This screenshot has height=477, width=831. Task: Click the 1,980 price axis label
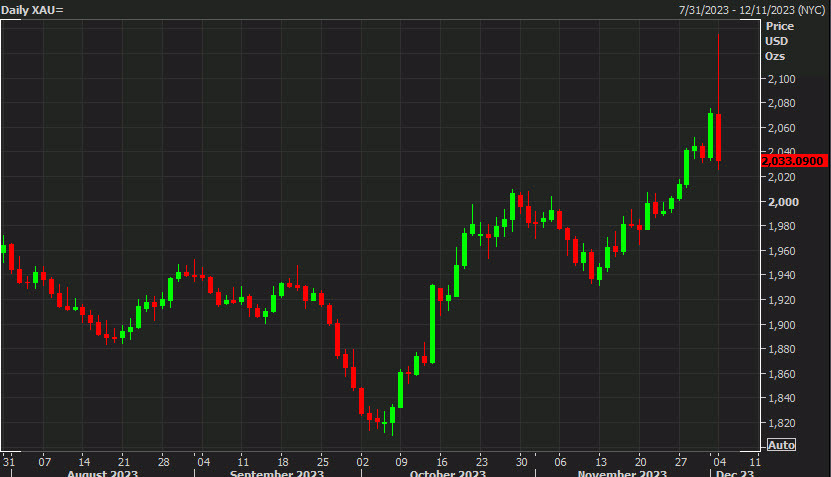[782, 226]
